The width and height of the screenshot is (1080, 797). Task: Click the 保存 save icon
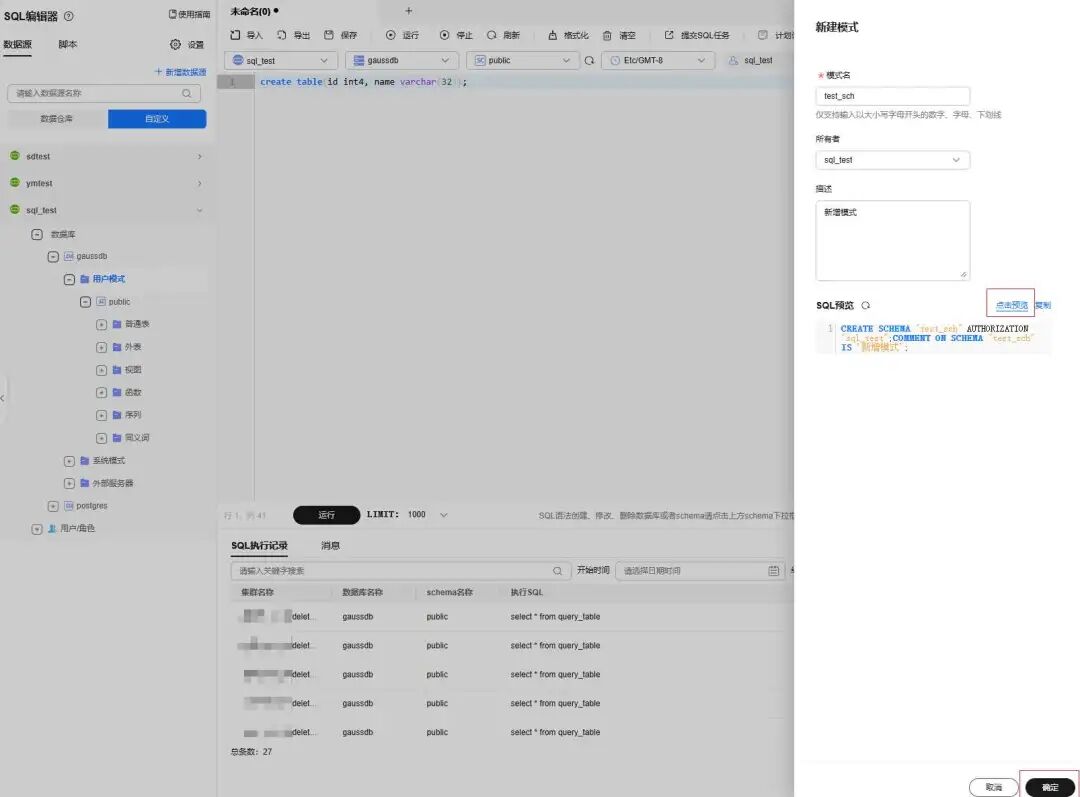[x=329, y=35]
